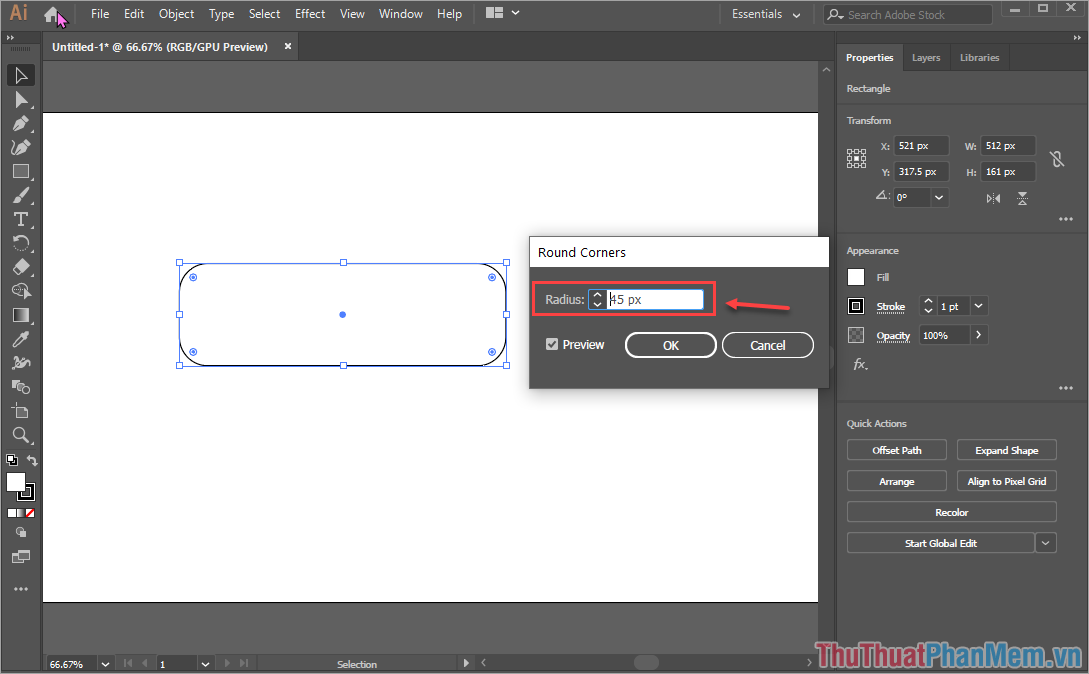Activate the Eraser tool
The height and width of the screenshot is (674, 1089).
20,267
